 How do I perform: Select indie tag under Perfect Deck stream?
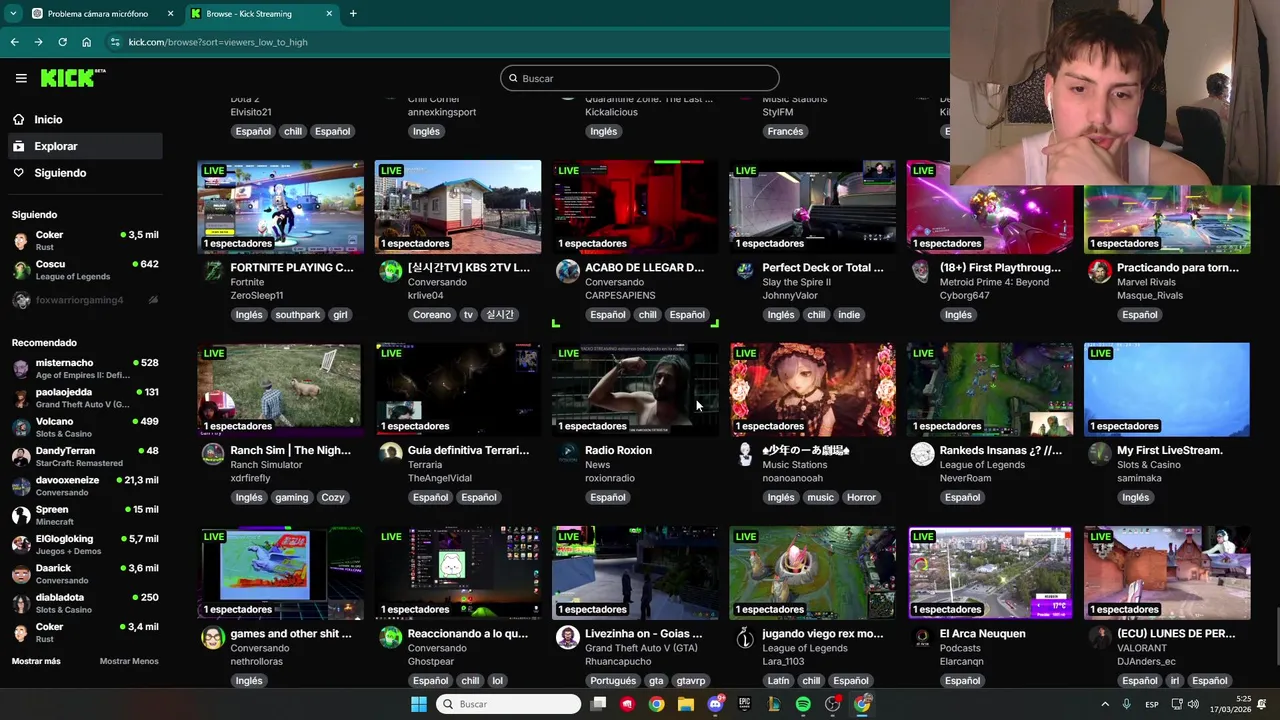[849, 314]
